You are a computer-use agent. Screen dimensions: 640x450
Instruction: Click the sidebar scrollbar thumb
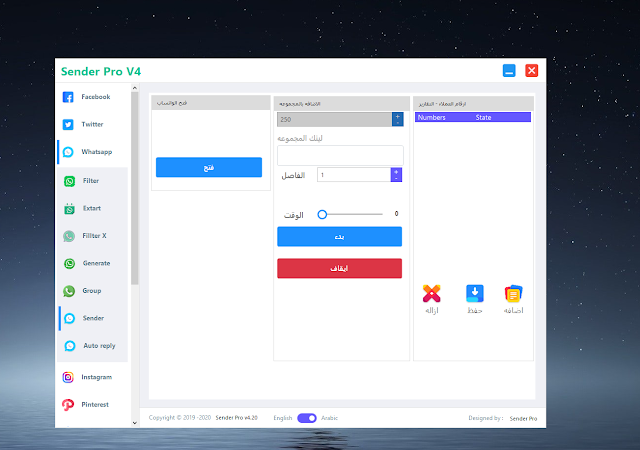[x=135, y=188]
